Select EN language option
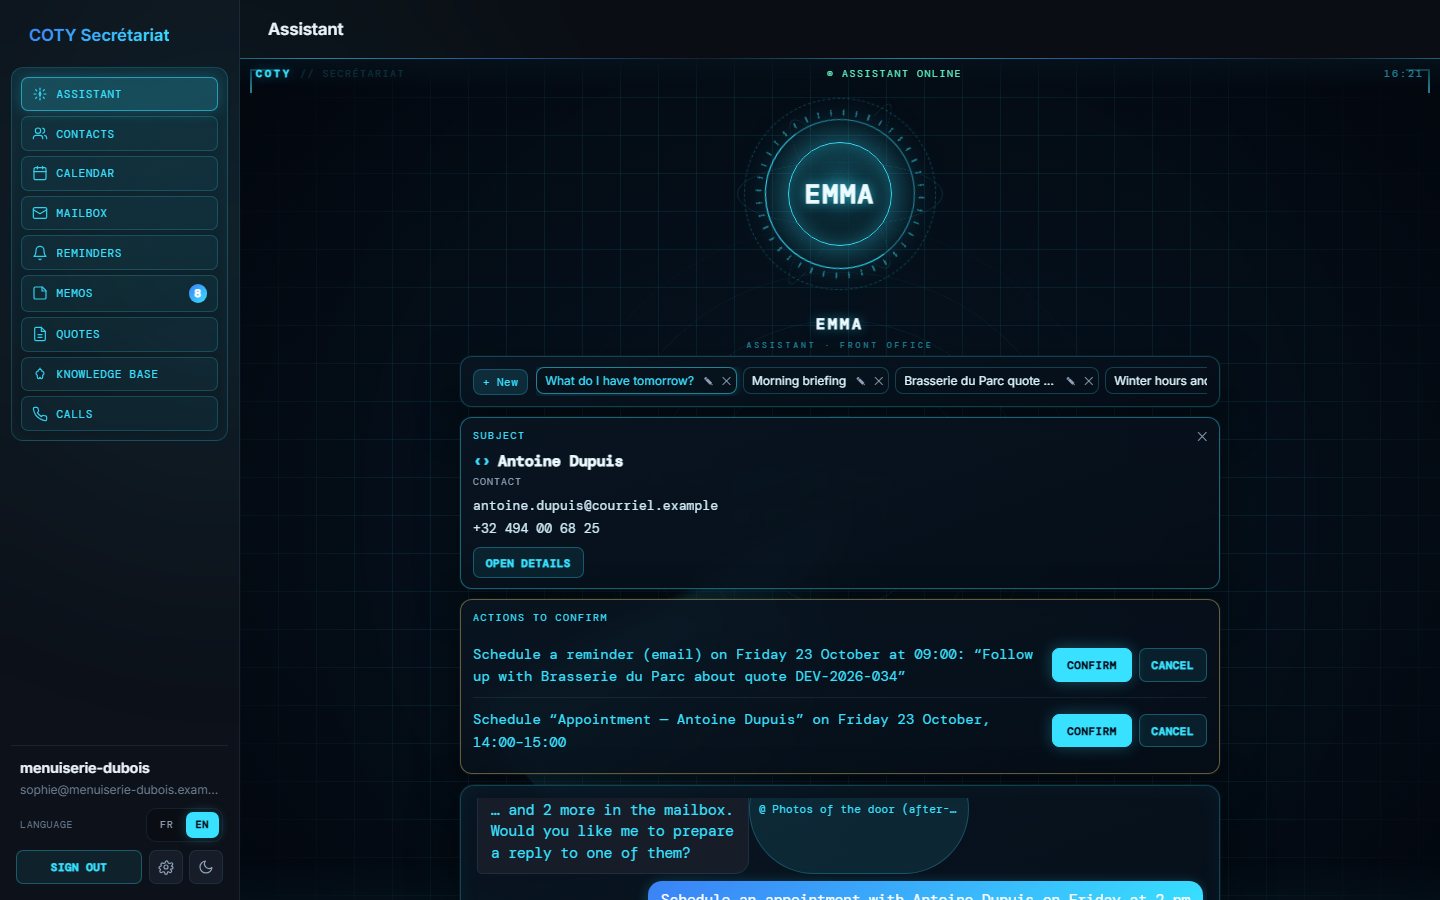This screenshot has height=900, width=1440. tap(202, 825)
